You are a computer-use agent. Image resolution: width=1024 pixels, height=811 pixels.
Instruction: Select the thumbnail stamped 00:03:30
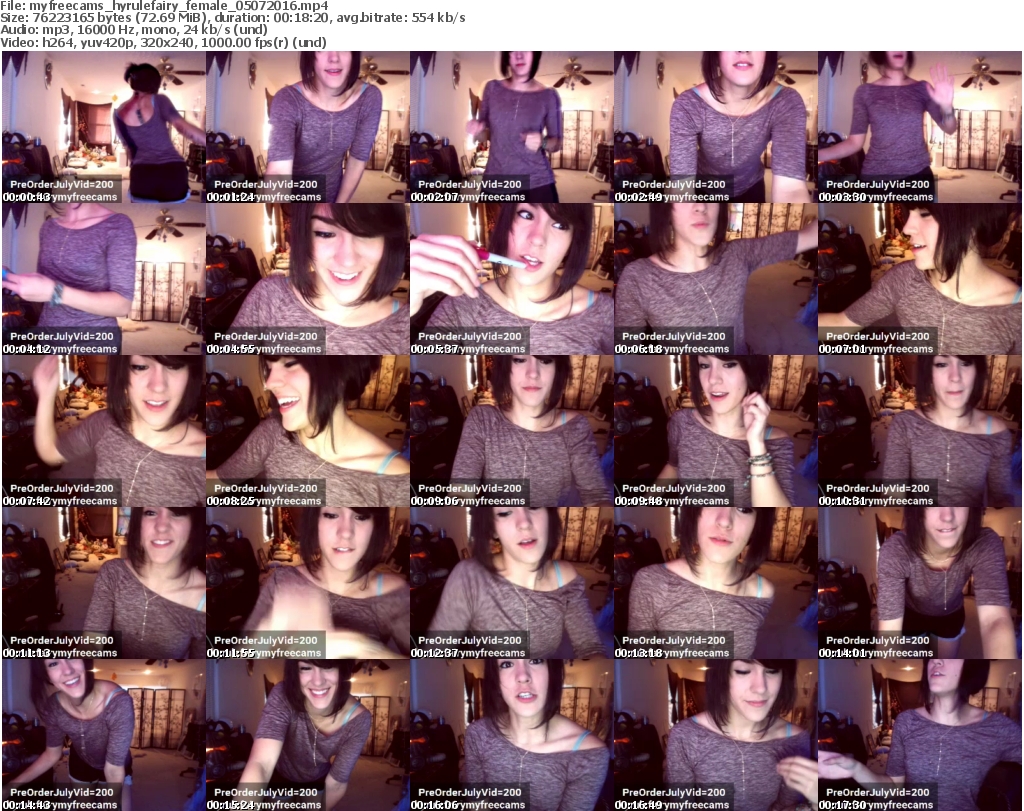[920, 127]
